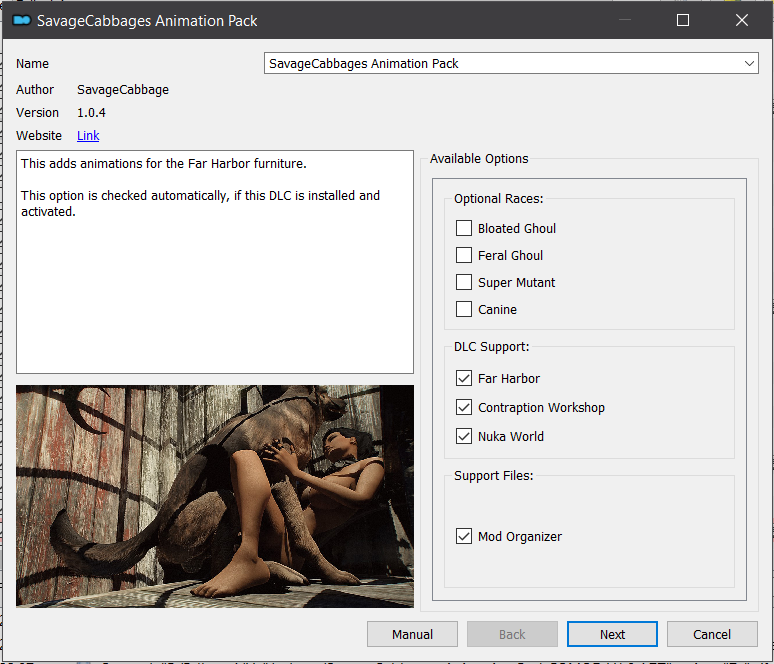Click the Available Options heading
The height and width of the screenshot is (664, 774).
click(479, 159)
